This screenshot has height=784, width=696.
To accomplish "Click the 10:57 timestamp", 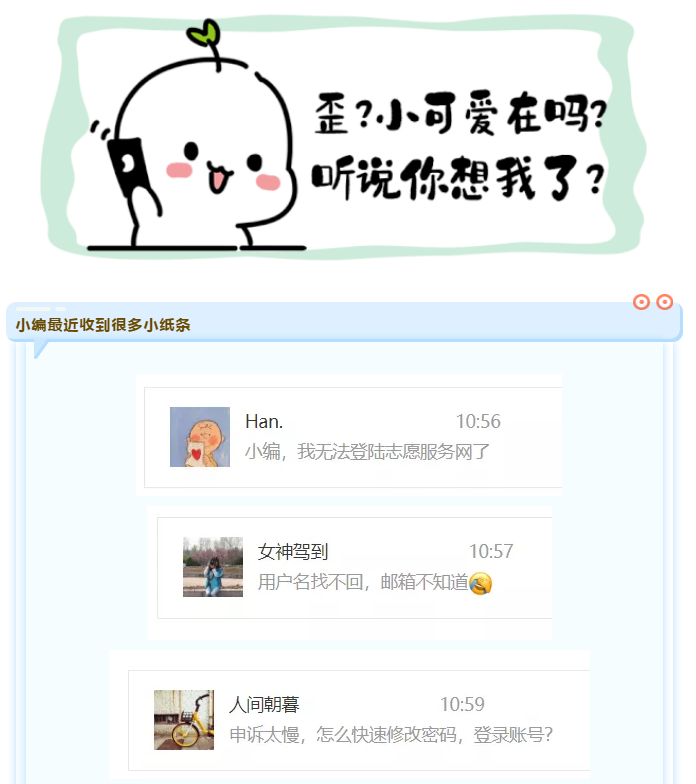I will pos(491,552).
